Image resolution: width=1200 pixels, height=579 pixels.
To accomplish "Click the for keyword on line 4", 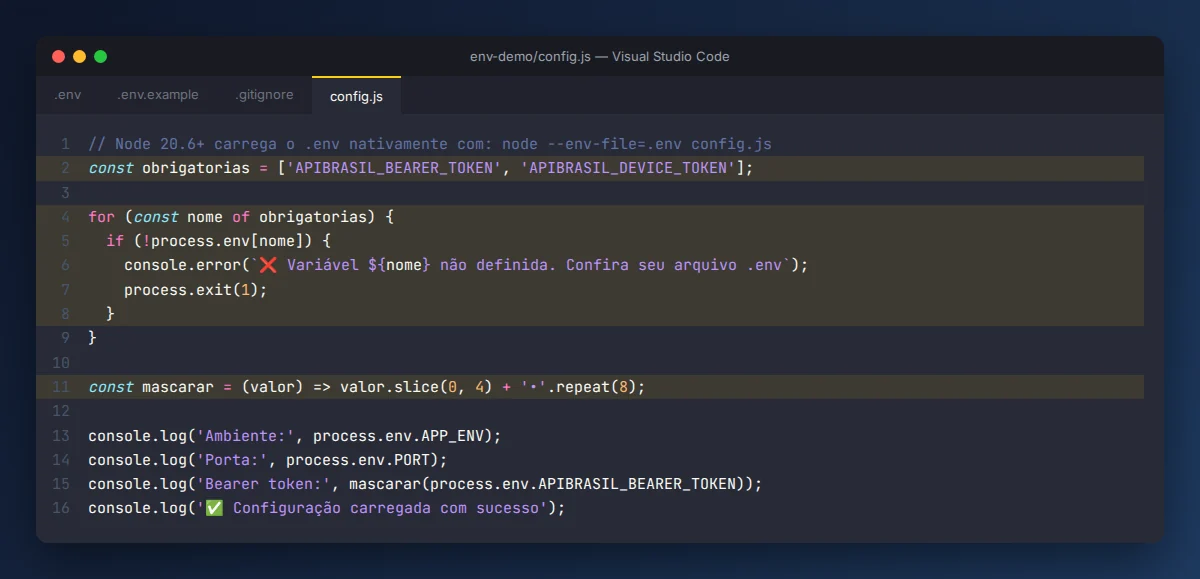I will click(x=101, y=217).
